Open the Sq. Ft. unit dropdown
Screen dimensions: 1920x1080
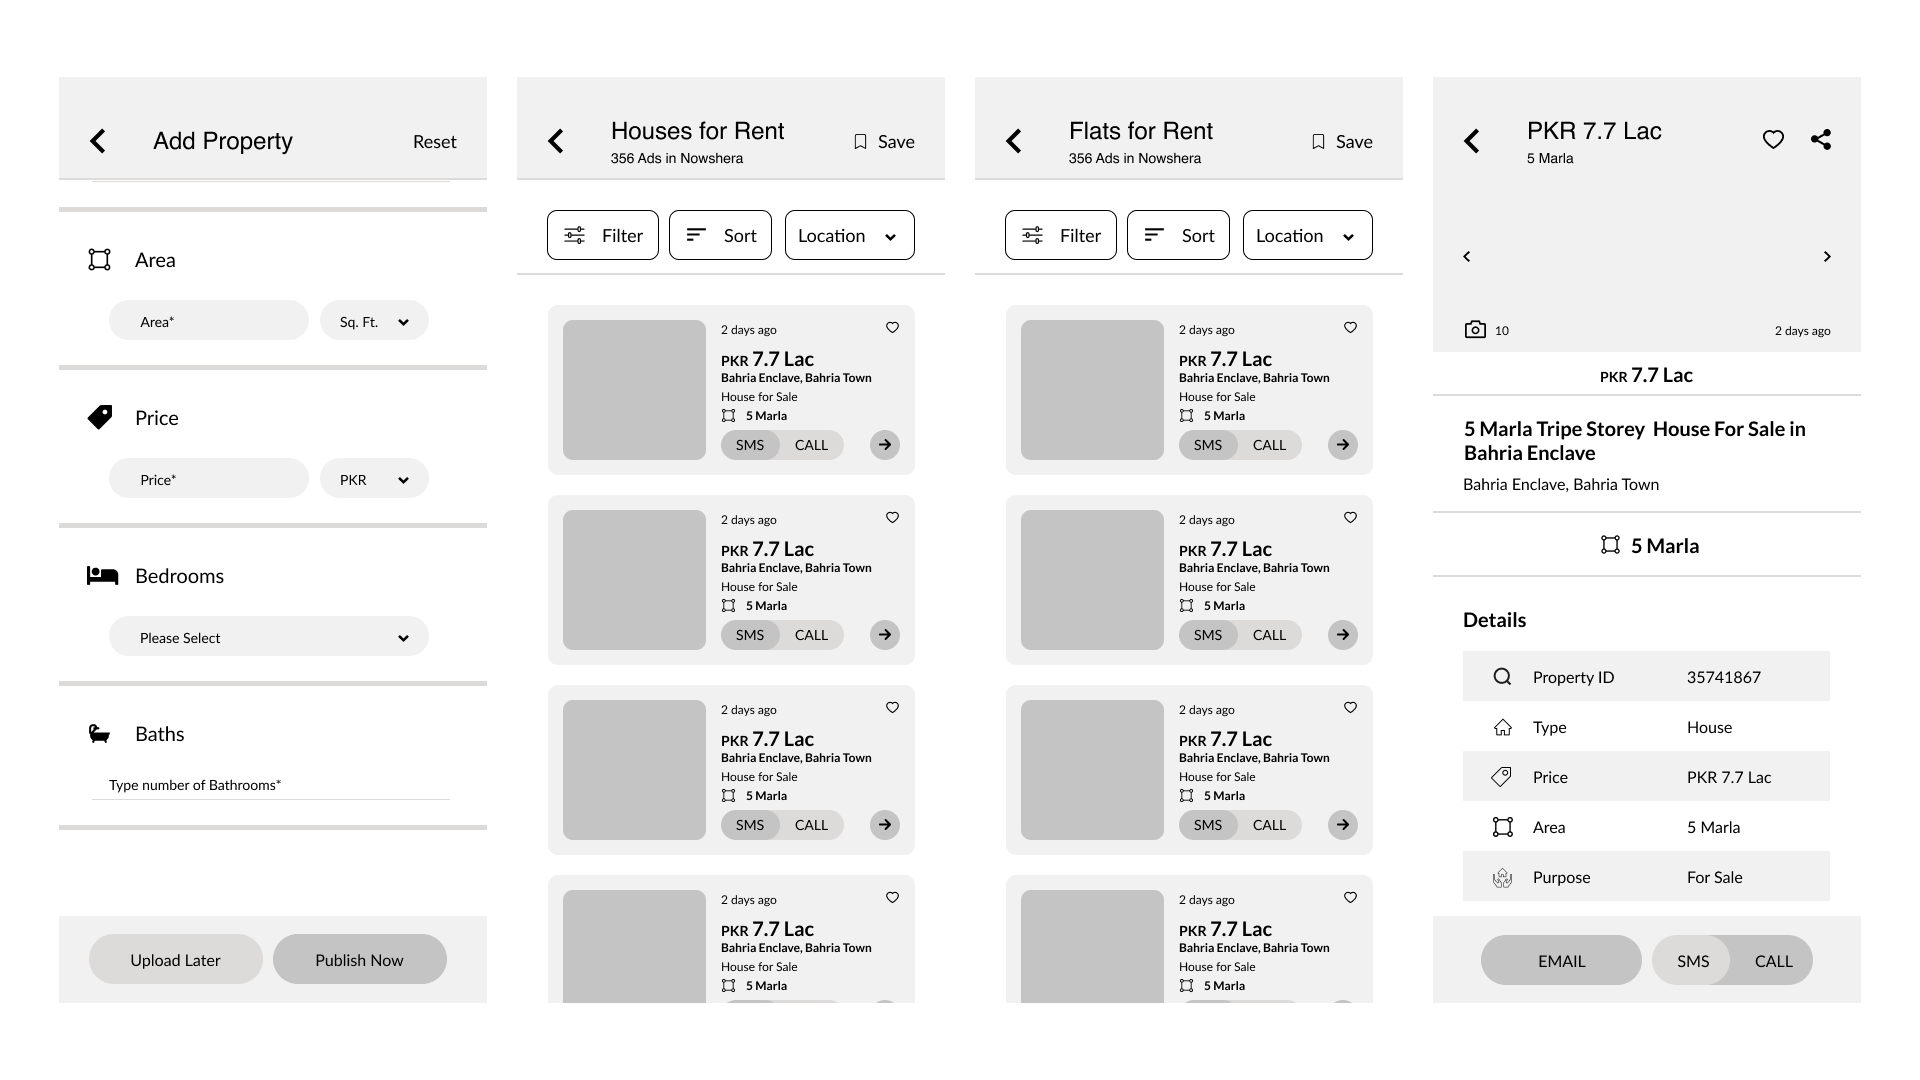pyautogui.click(x=374, y=322)
